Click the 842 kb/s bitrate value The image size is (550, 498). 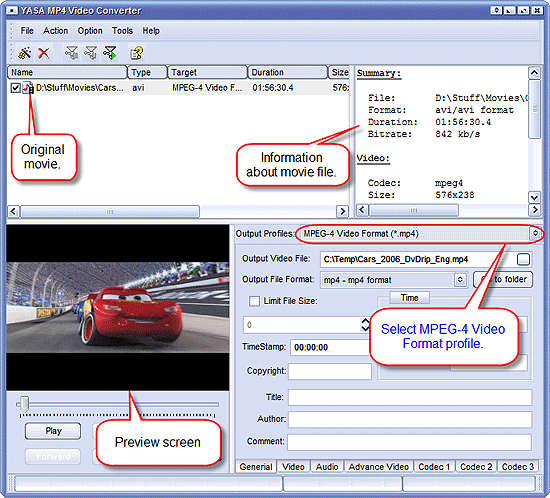[x=457, y=134]
